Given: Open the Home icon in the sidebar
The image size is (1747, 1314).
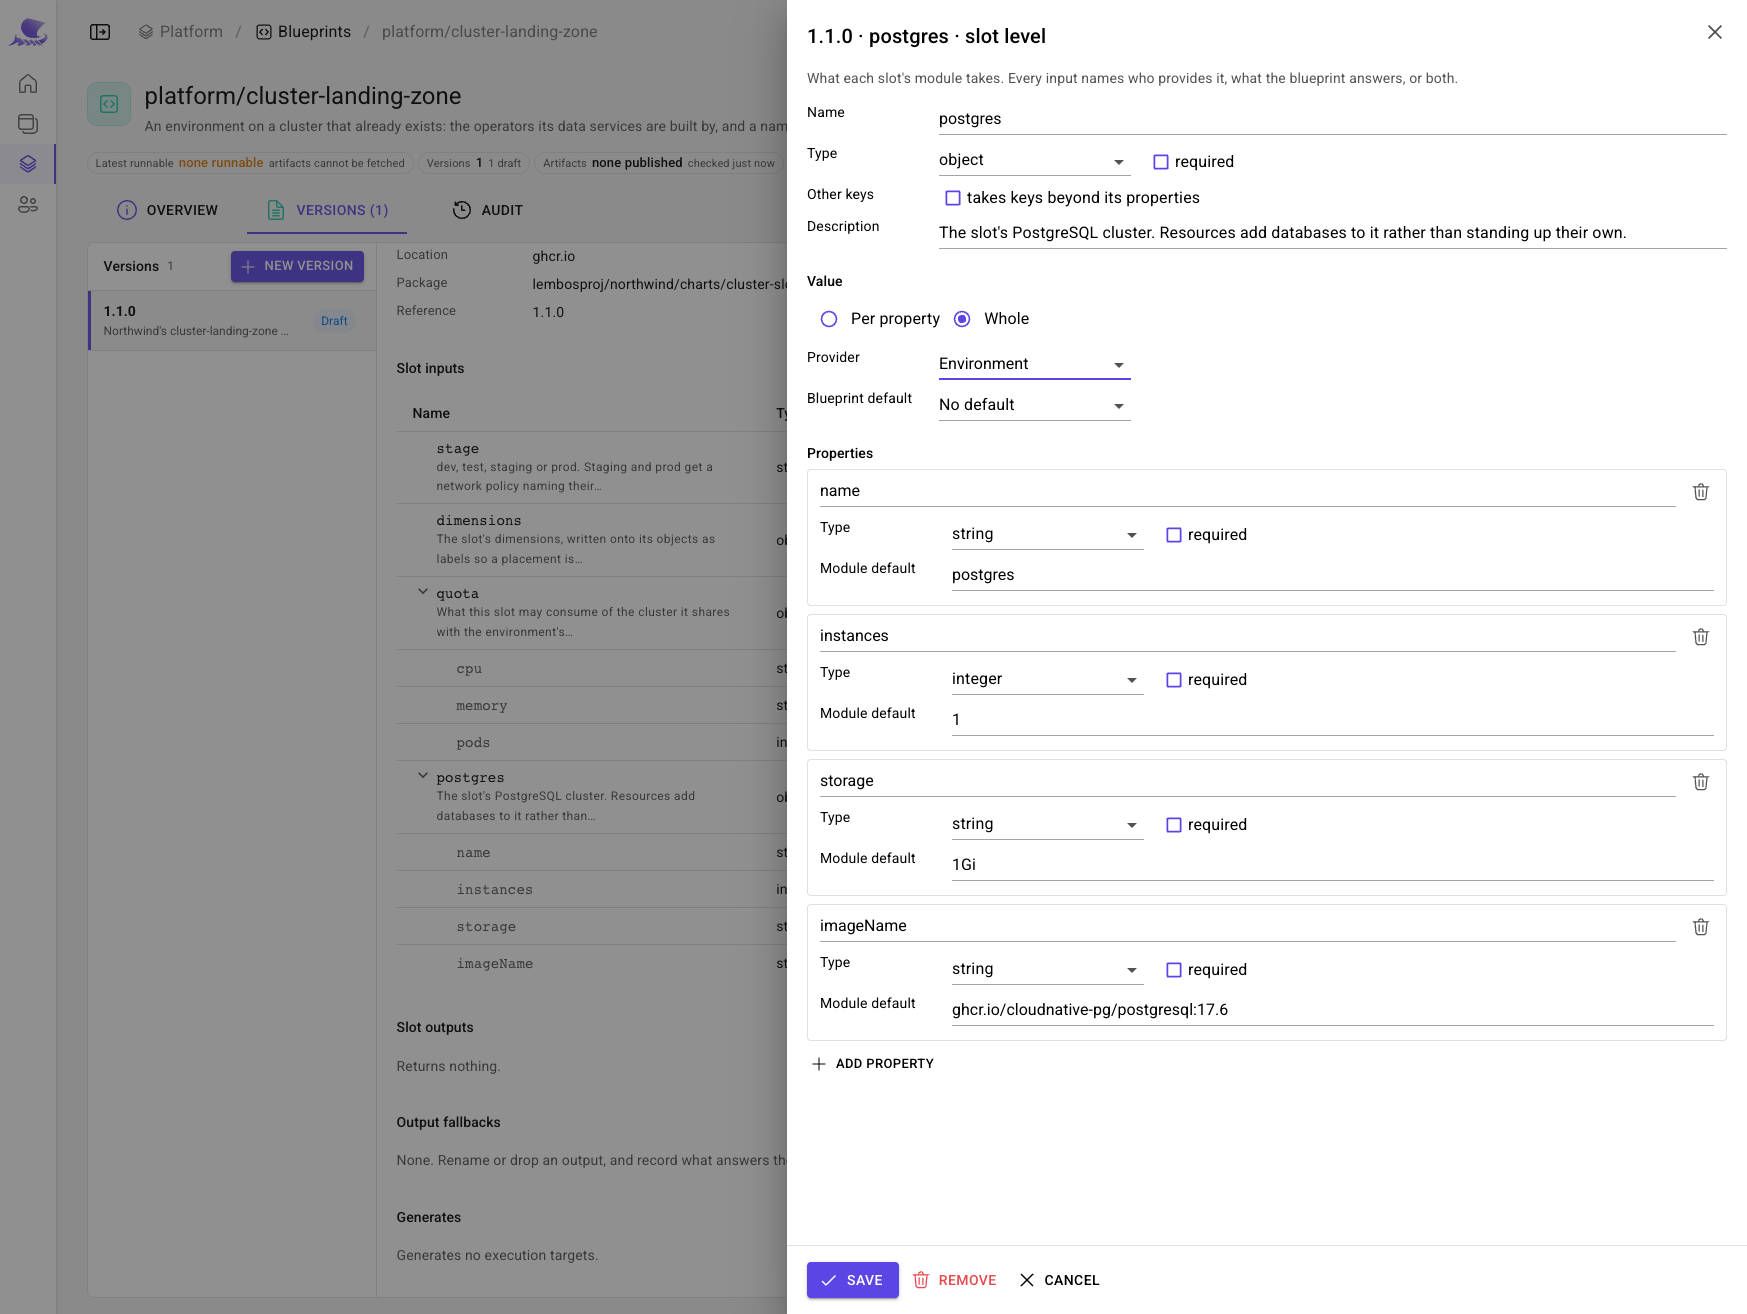Looking at the screenshot, I should tap(28, 84).
